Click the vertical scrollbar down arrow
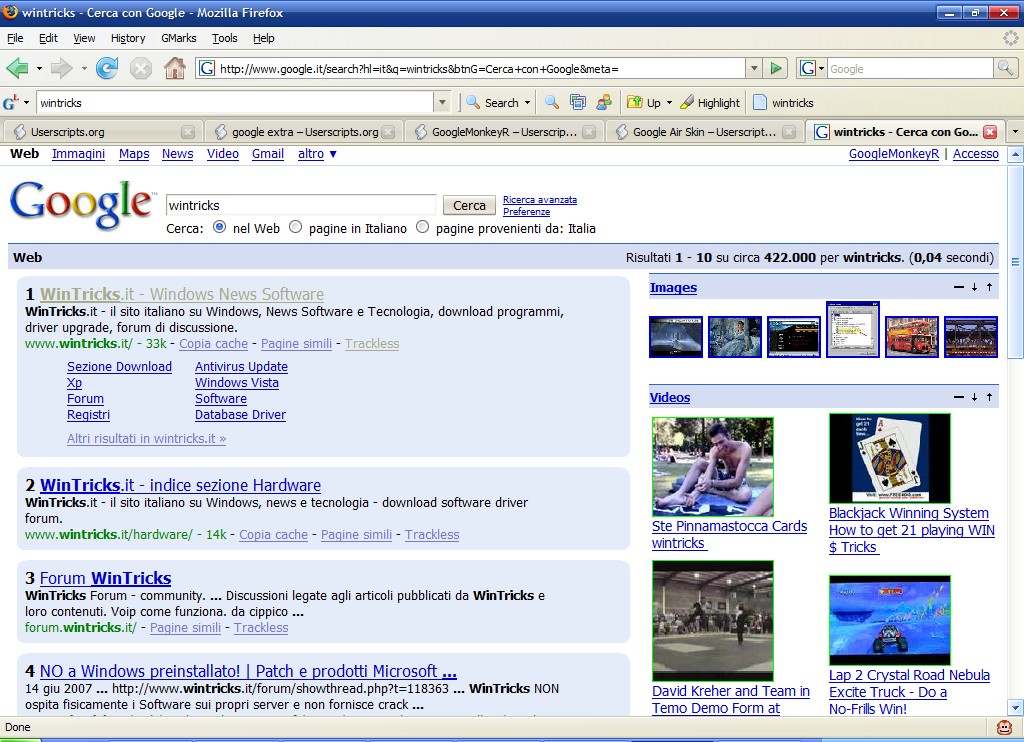The width and height of the screenshot is (1024, 742). [x=1015, y=707]
